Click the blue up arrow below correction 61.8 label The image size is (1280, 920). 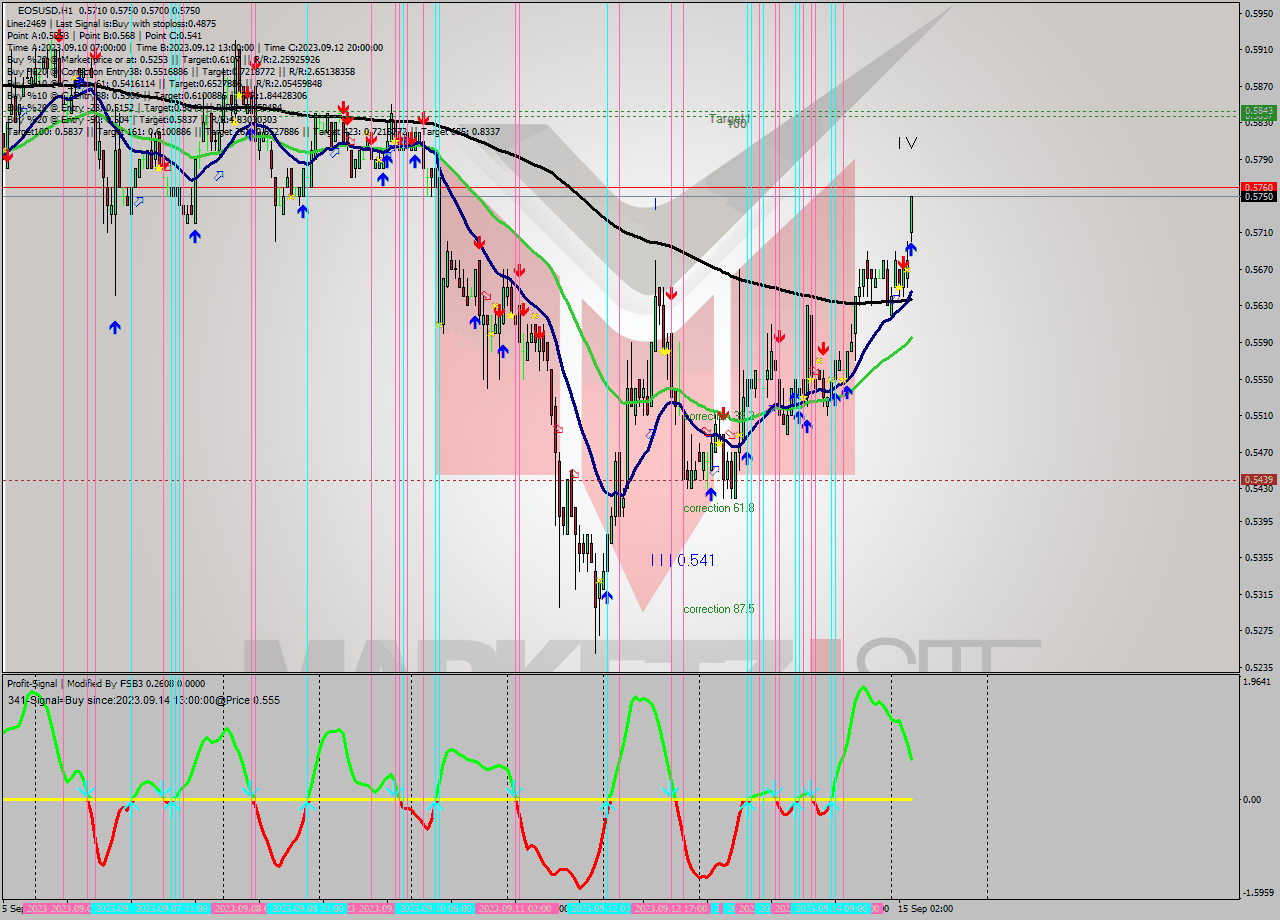coord(710,492)
